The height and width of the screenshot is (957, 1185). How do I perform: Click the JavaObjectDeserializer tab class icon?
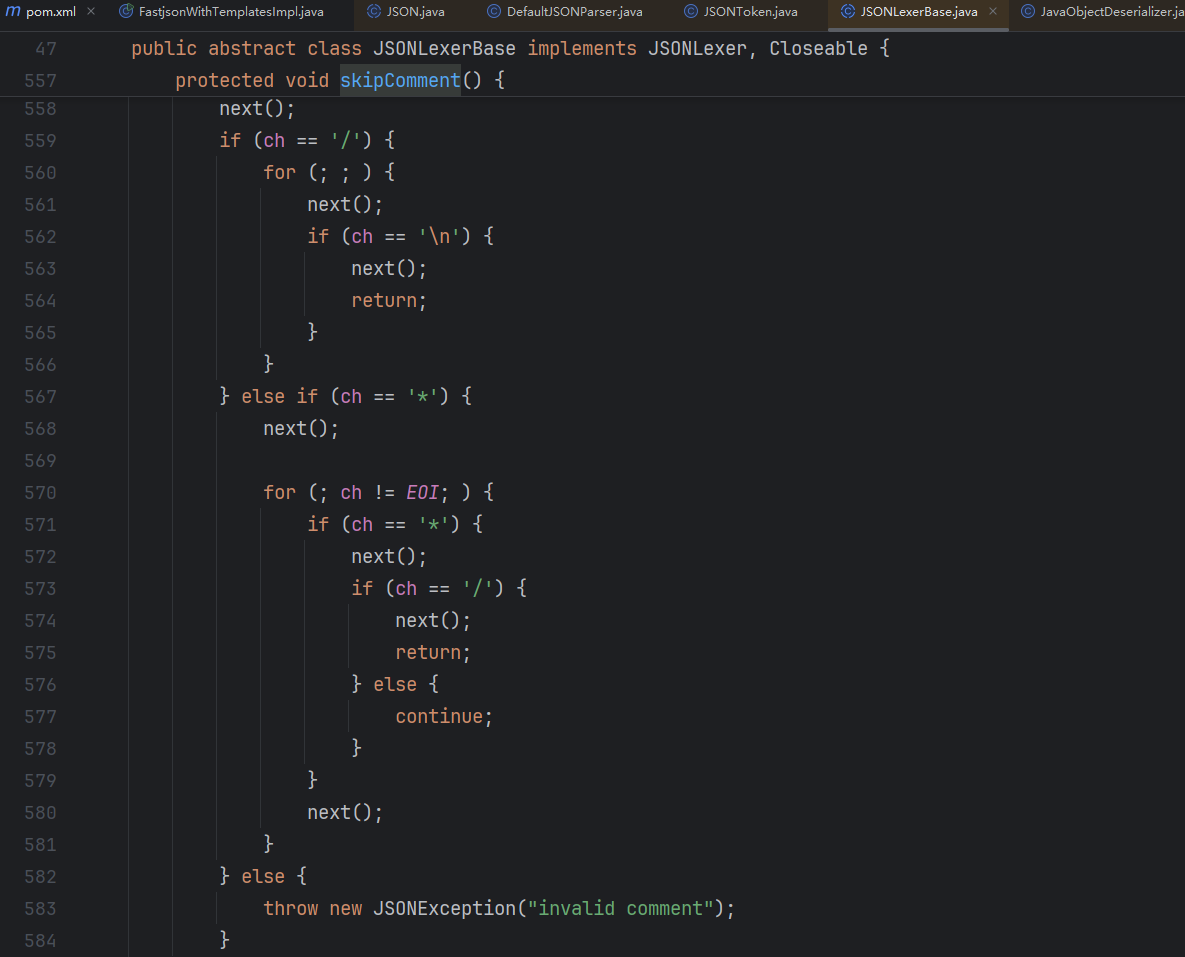(1028, 12)
